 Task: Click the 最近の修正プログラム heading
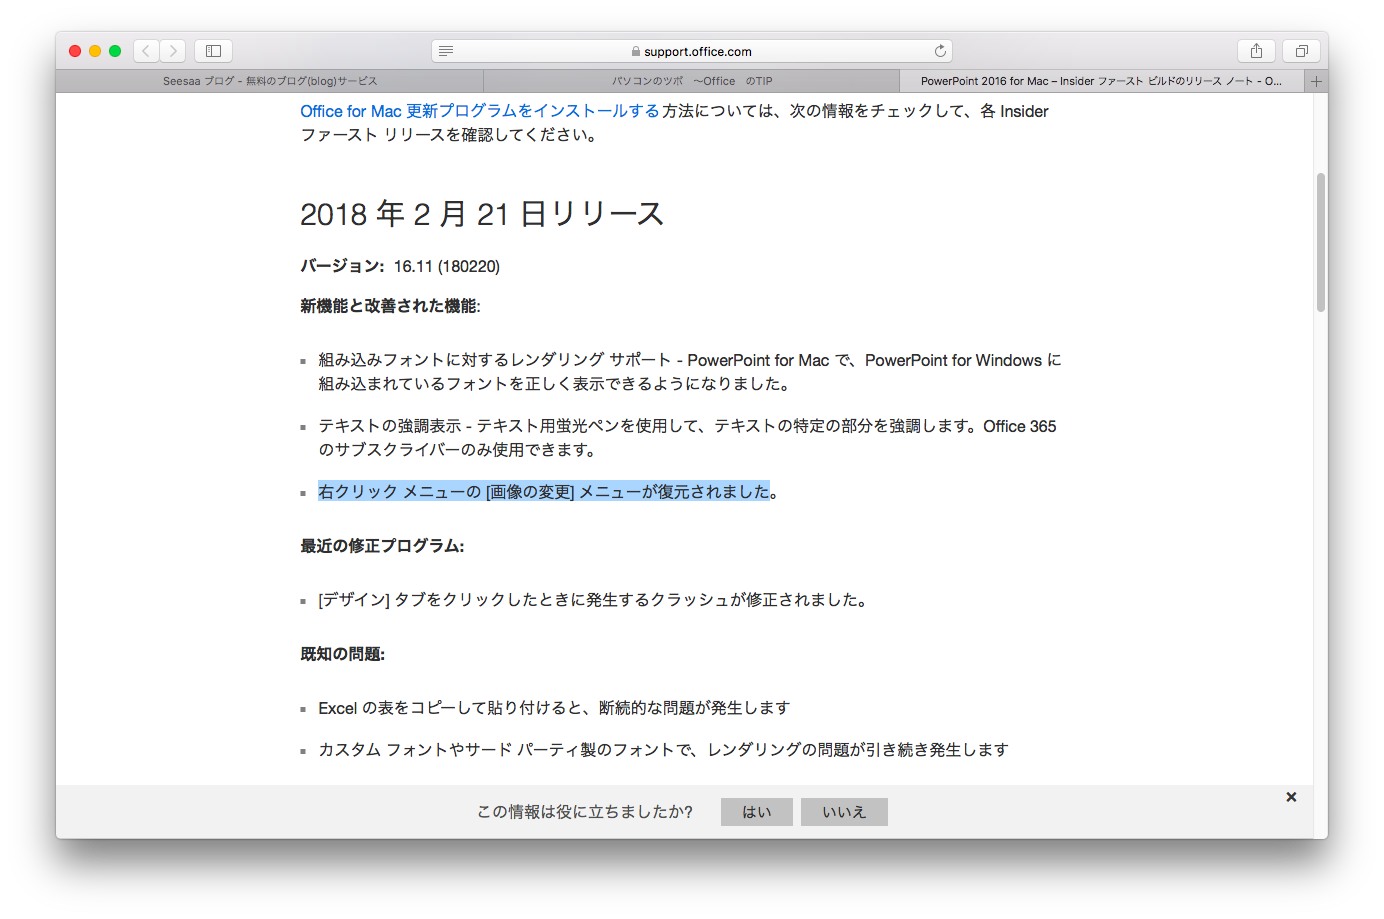[382, 546]
